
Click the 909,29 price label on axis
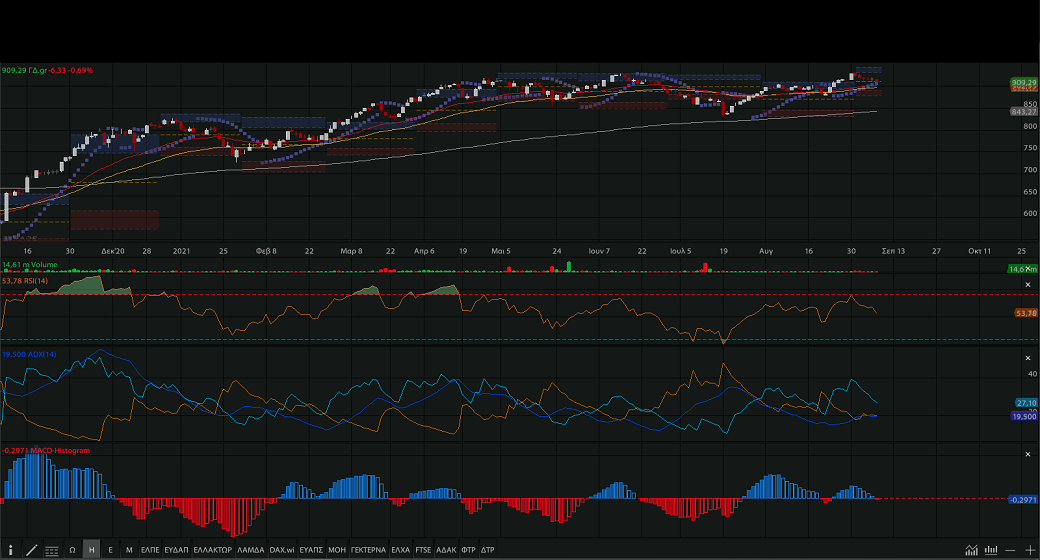(1023, 82)
